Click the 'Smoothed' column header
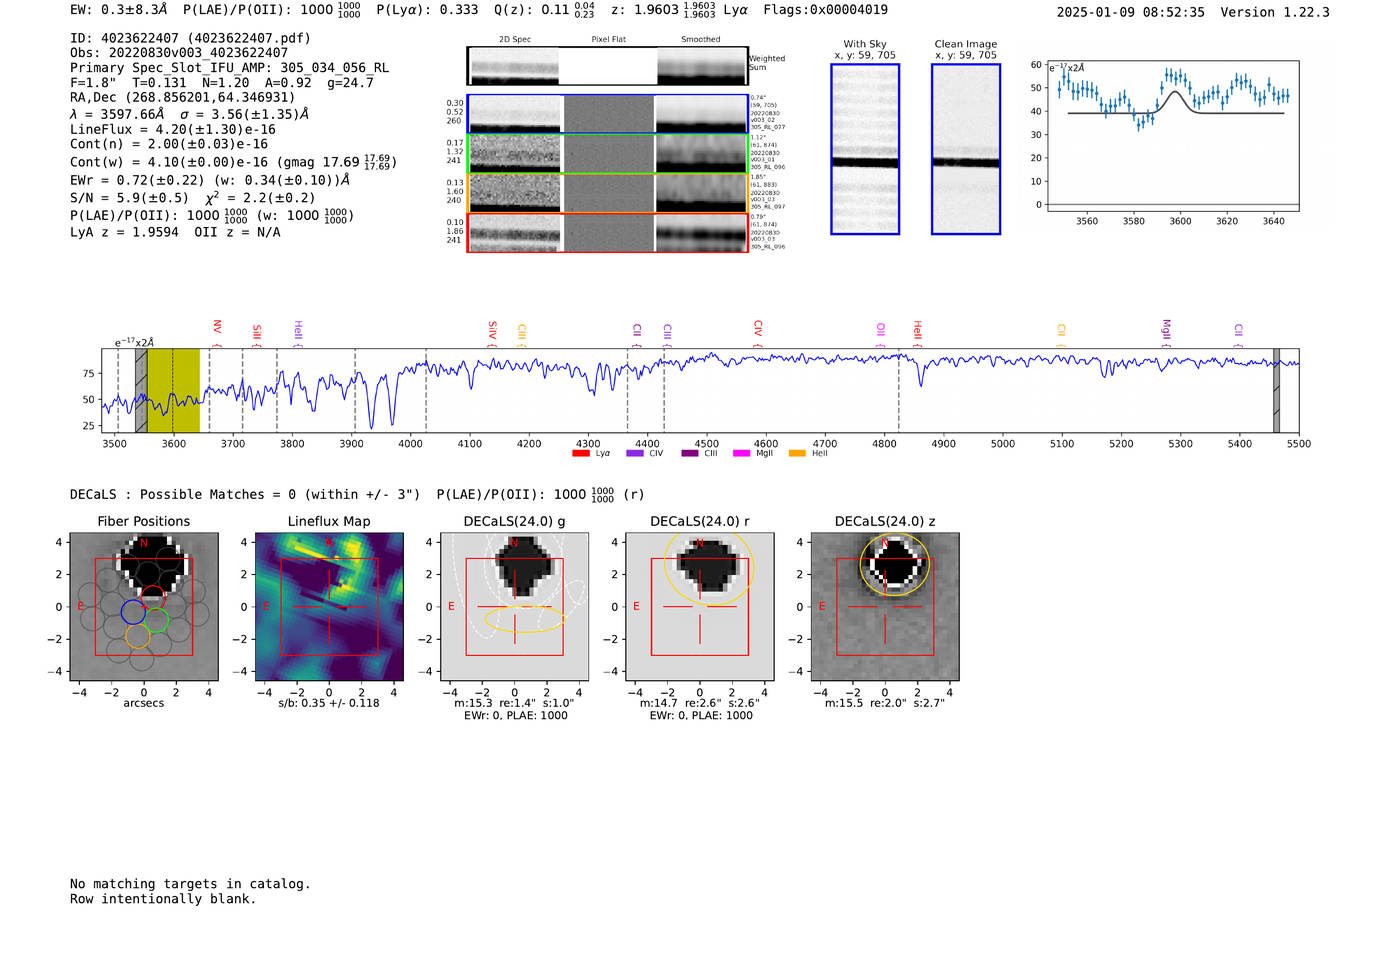This screenshot has width=1400, height=953. 700,39
